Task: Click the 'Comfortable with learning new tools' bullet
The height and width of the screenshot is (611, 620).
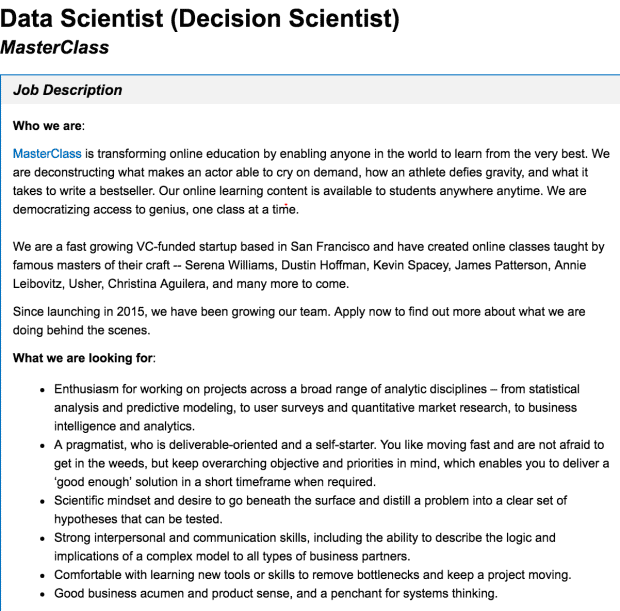Action: (x=312, y=575)
